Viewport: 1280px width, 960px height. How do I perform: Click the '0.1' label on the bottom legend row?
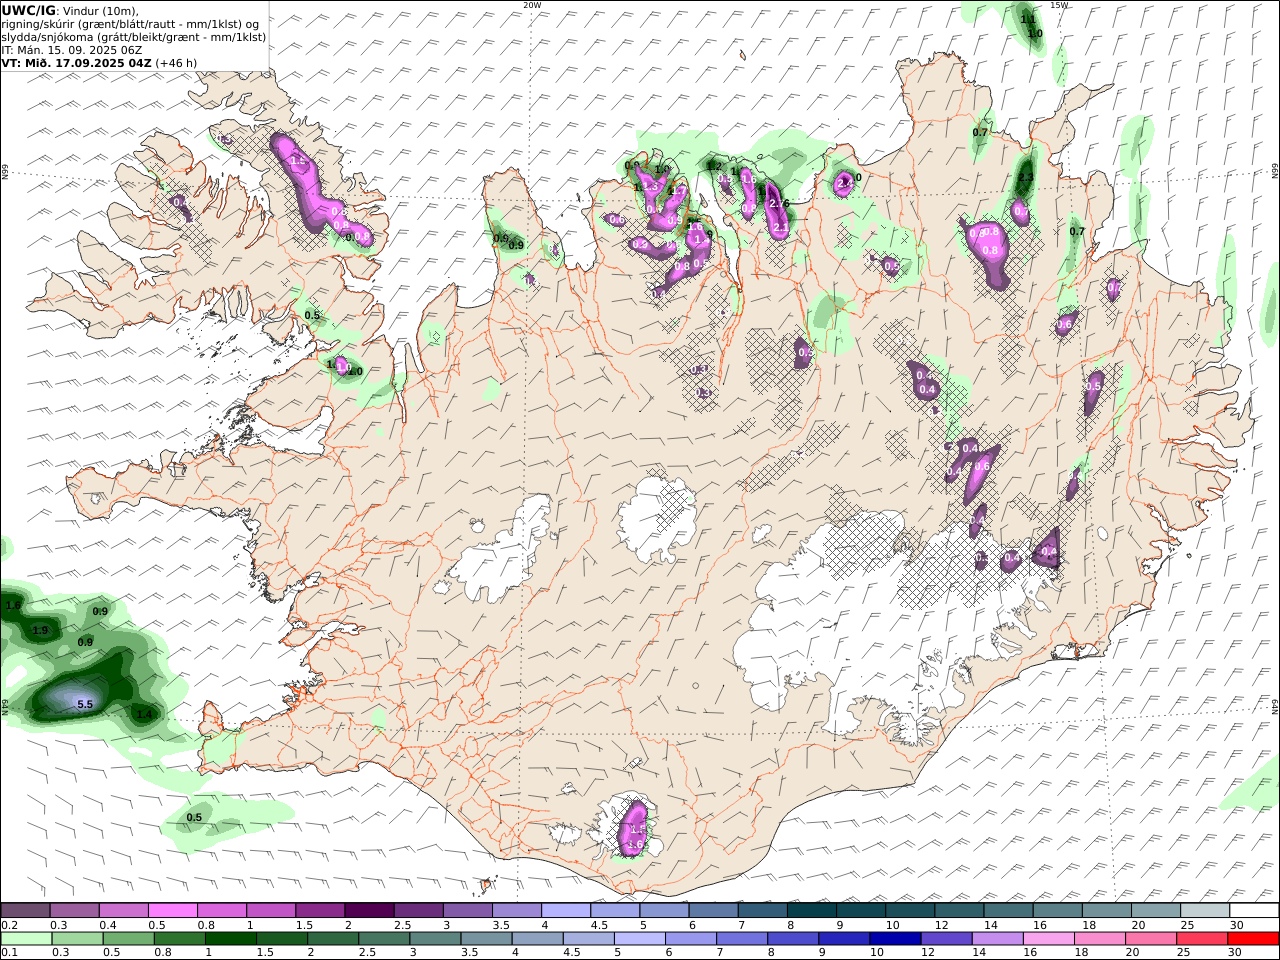click(9, 952)
